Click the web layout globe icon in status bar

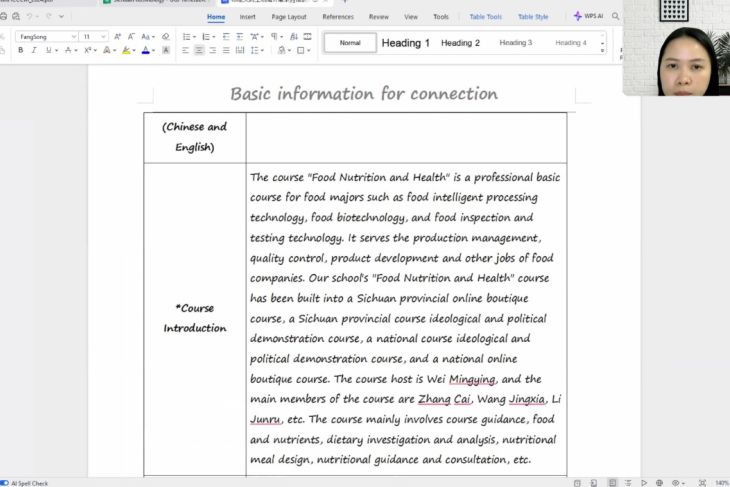coord(659,483)
